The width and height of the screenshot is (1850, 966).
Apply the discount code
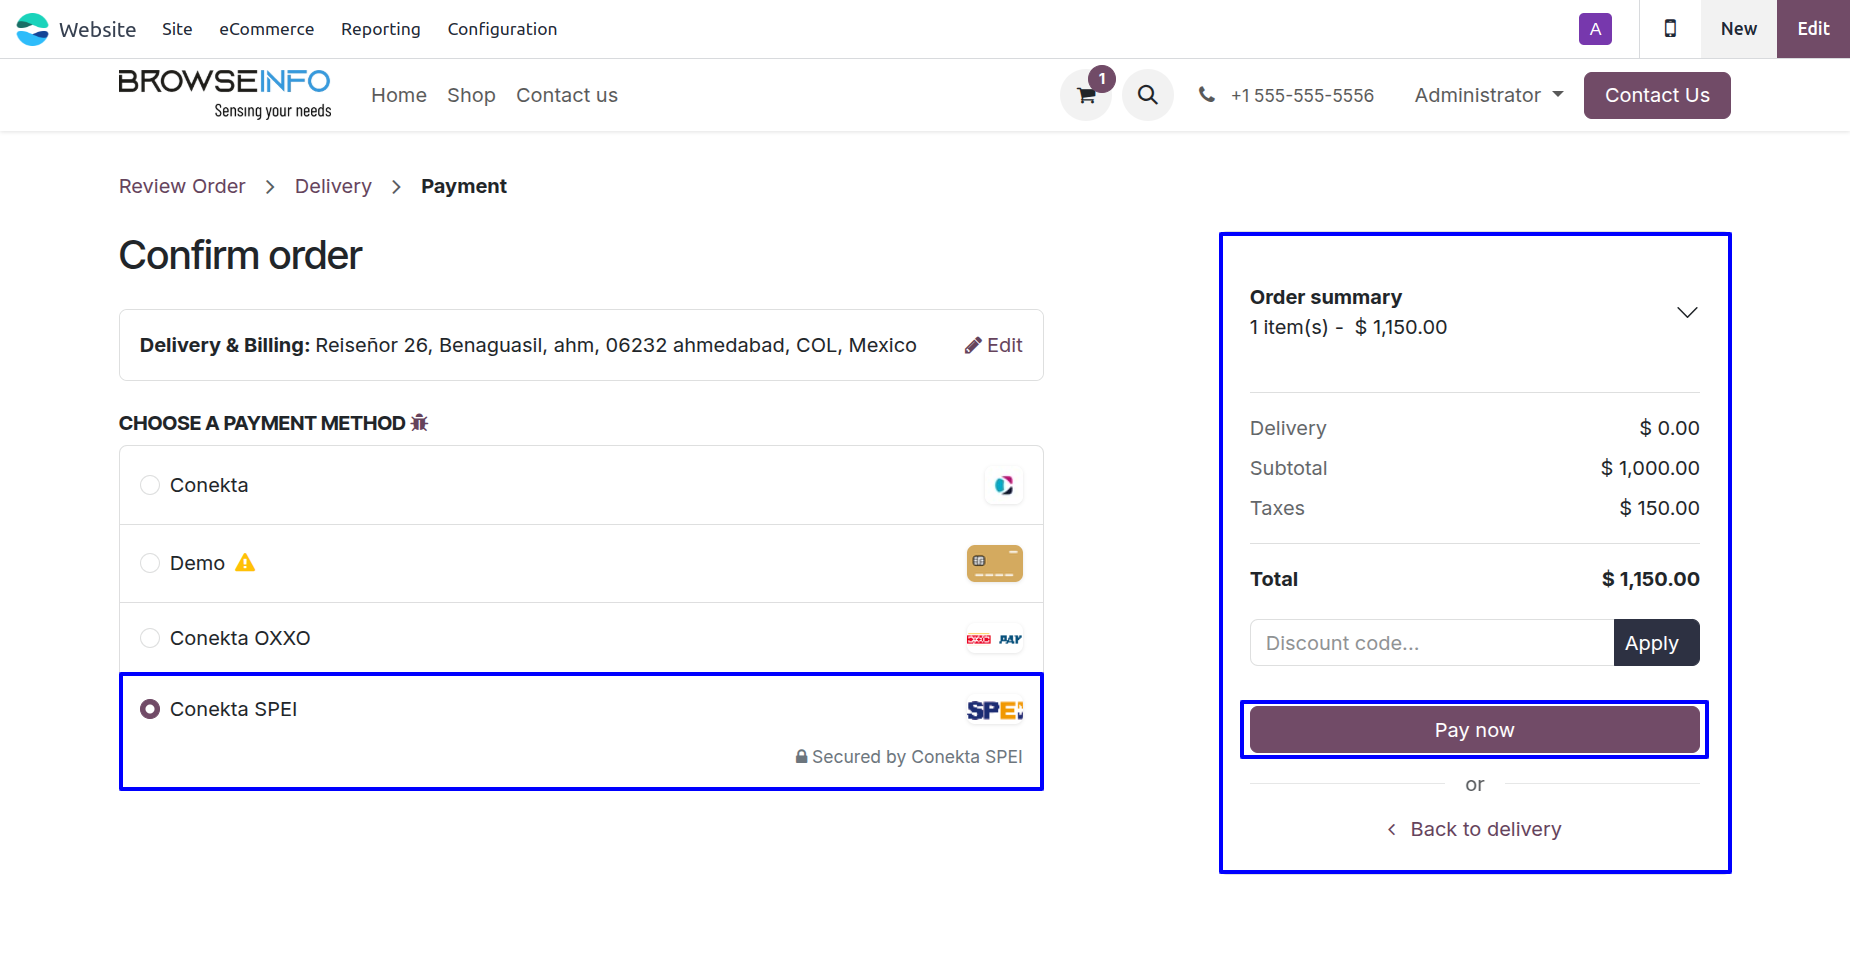[x=1656, y=643]
